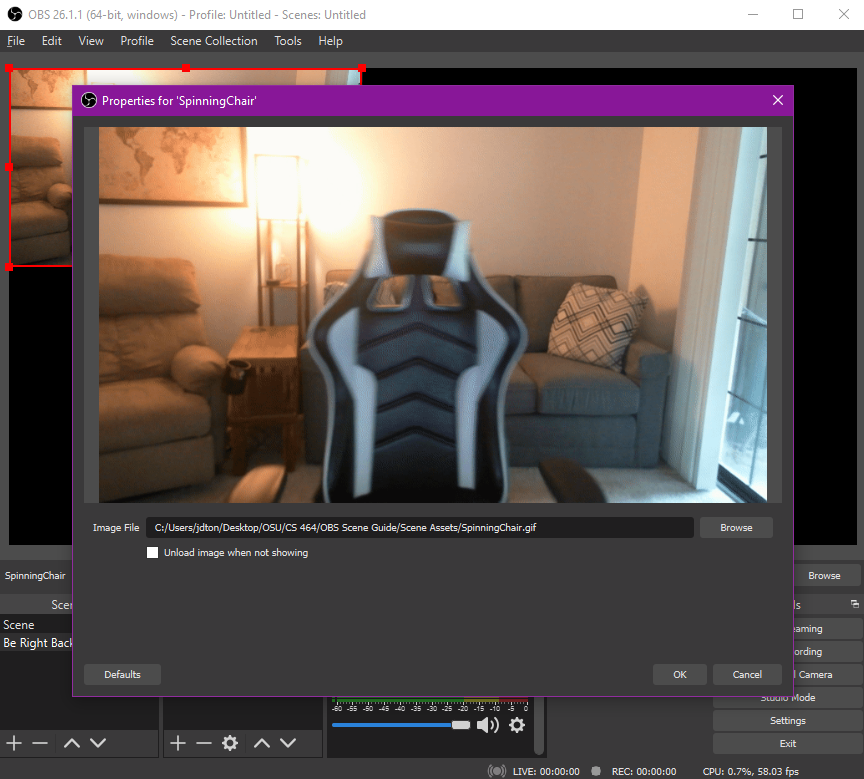Click the Image File path field
The image size is (864, 779).
point(420,527)
